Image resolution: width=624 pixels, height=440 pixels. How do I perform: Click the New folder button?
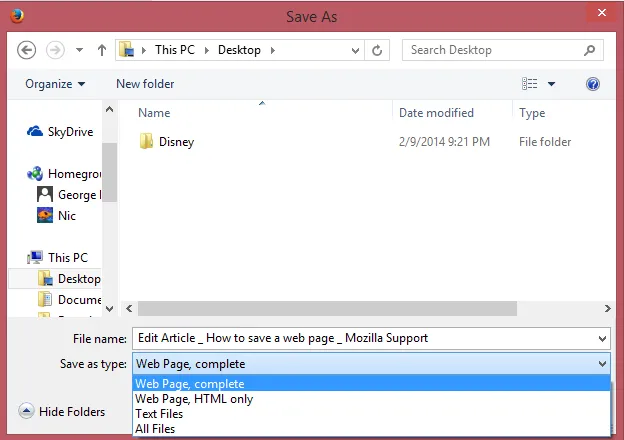point(145,84)
